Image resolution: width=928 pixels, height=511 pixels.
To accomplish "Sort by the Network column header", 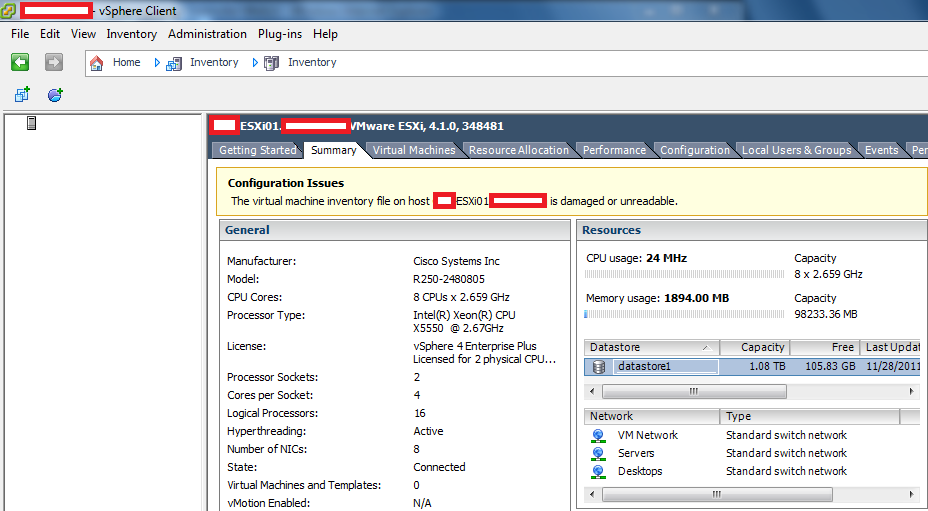I will click(652, 416).
